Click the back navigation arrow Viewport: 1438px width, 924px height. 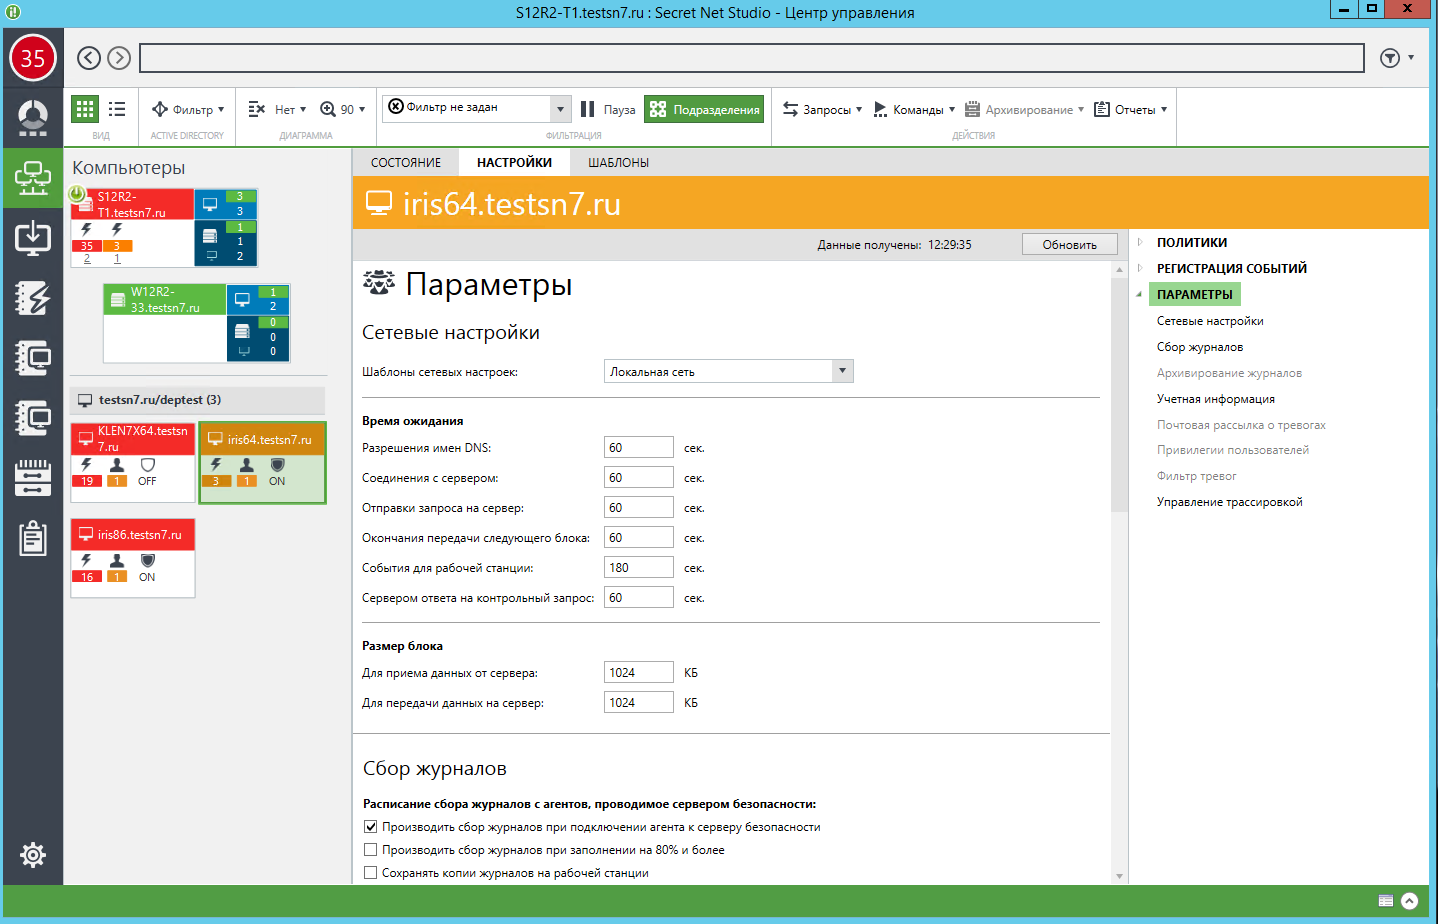pos(89,58)
